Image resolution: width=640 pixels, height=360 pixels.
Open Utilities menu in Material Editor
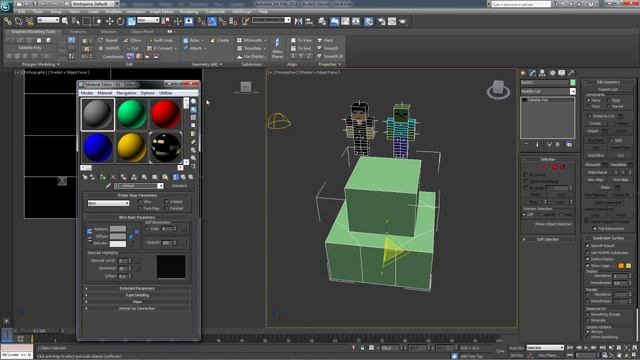(165, 93)
